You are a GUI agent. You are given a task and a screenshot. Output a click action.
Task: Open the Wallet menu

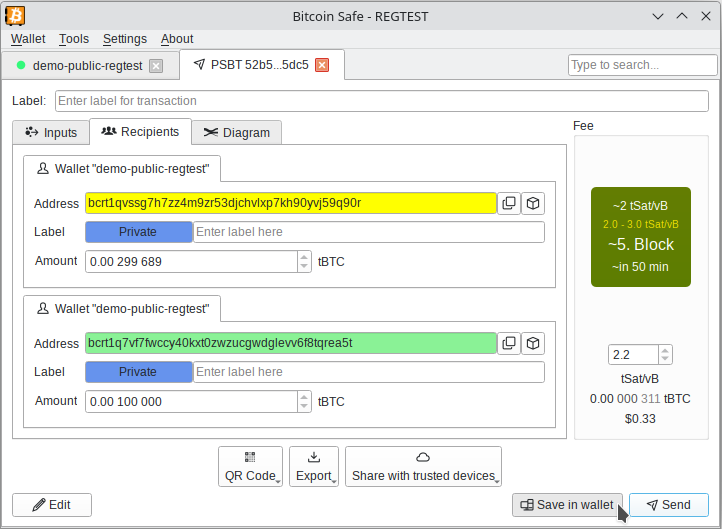coord(28,39)
